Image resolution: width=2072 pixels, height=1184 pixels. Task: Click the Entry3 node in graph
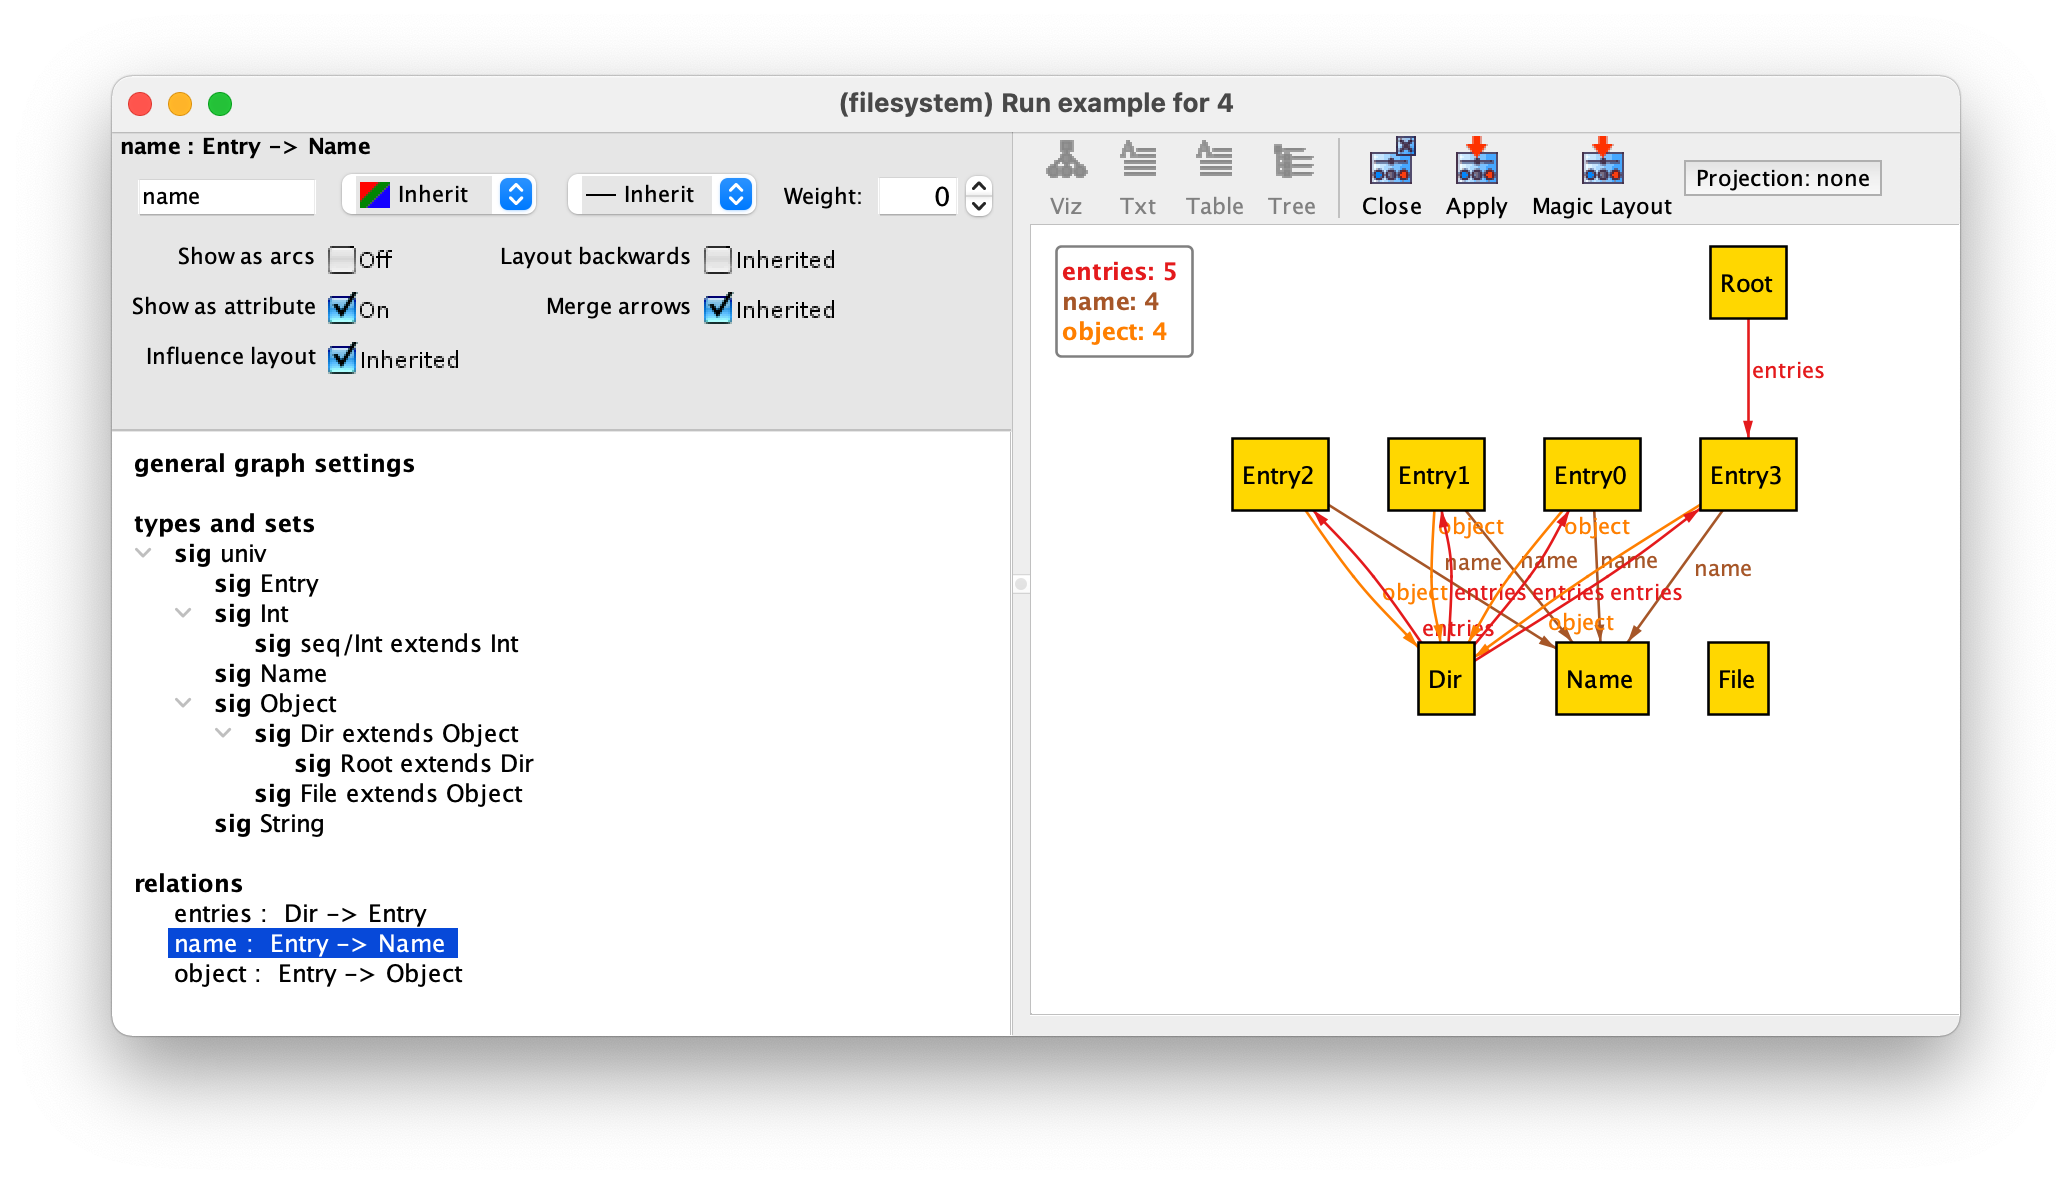tap(1747, 475)
